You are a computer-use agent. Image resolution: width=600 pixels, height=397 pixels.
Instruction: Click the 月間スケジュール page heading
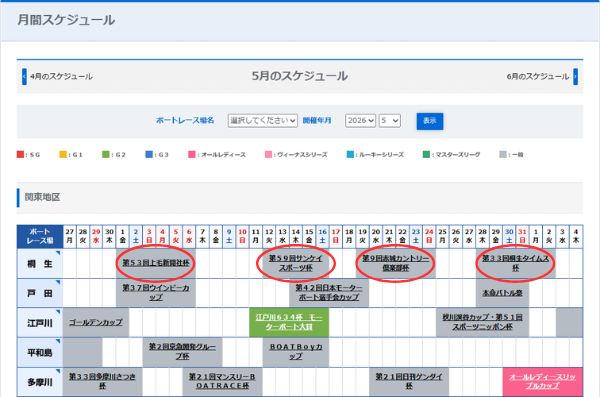(x=66, y=20)
